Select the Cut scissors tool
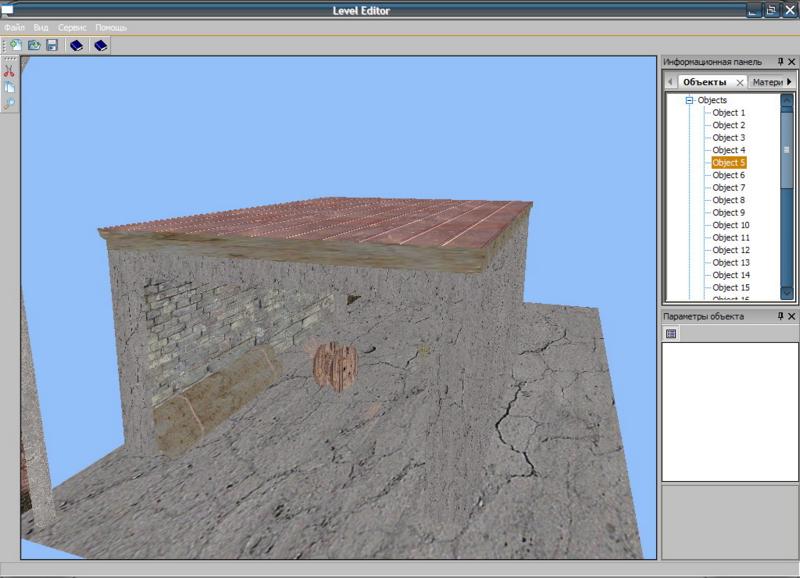Screen dimensions: 800x578 click(x=9, y=71)
